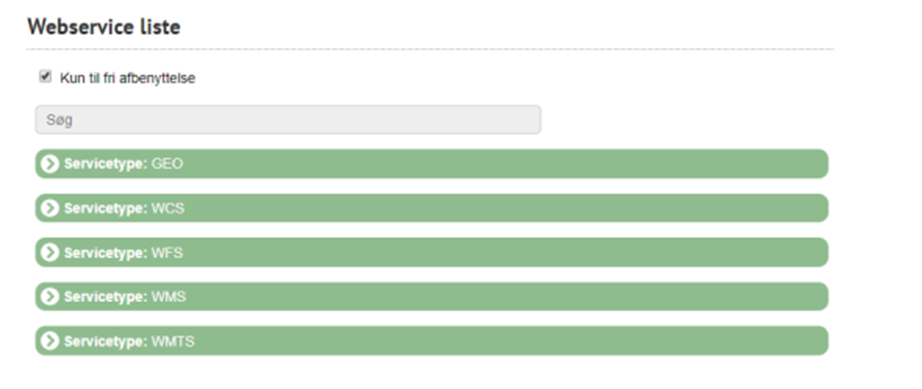Screen dimensions: 922x389
Task: Click the 'Webservice liste' heading
Action: (103, 26)
